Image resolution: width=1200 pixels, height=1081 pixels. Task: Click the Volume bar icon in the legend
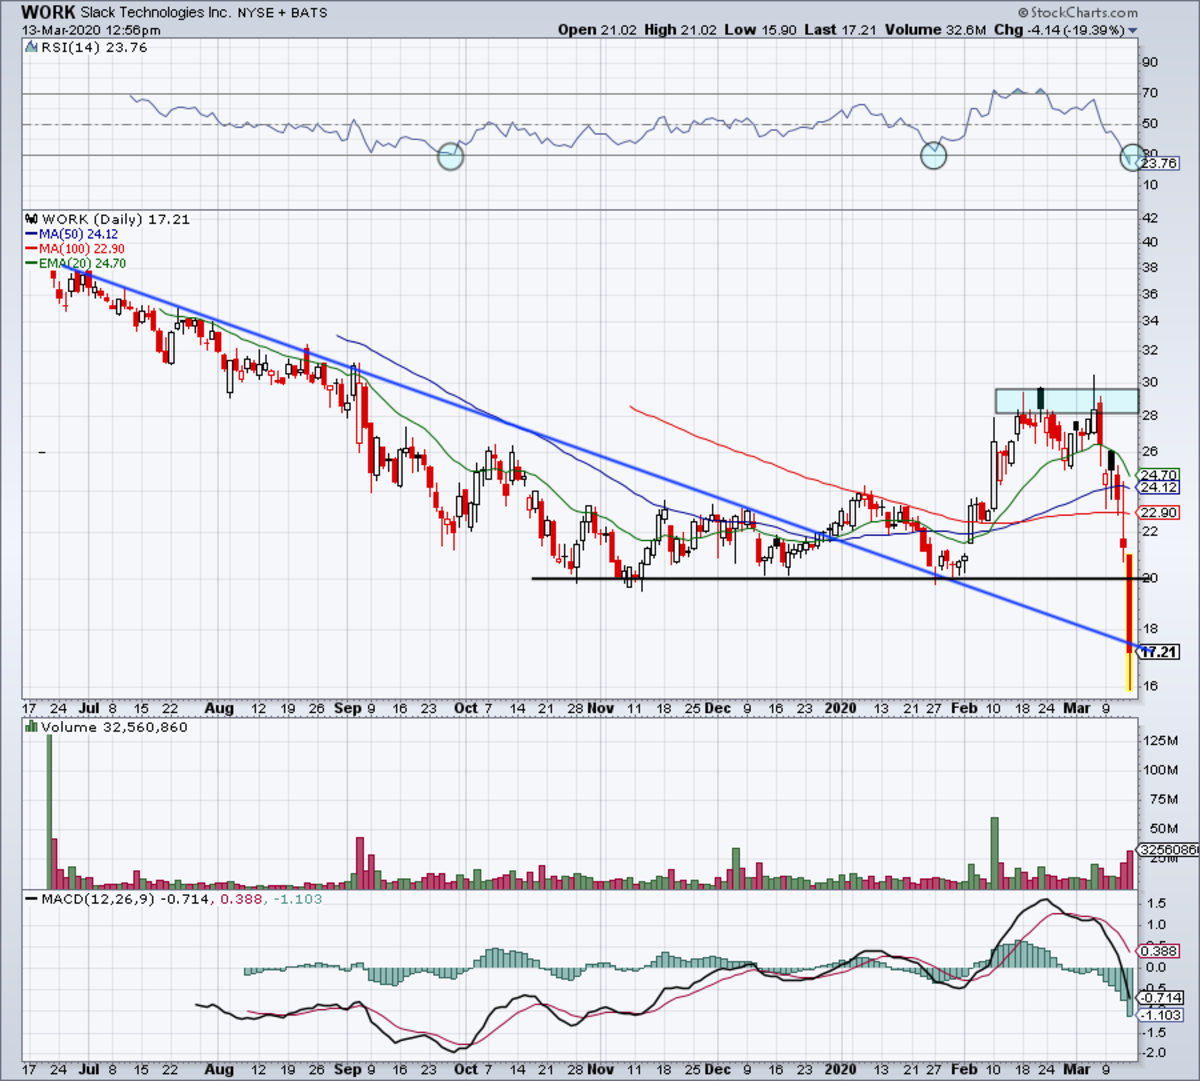[x=32, y=727]
